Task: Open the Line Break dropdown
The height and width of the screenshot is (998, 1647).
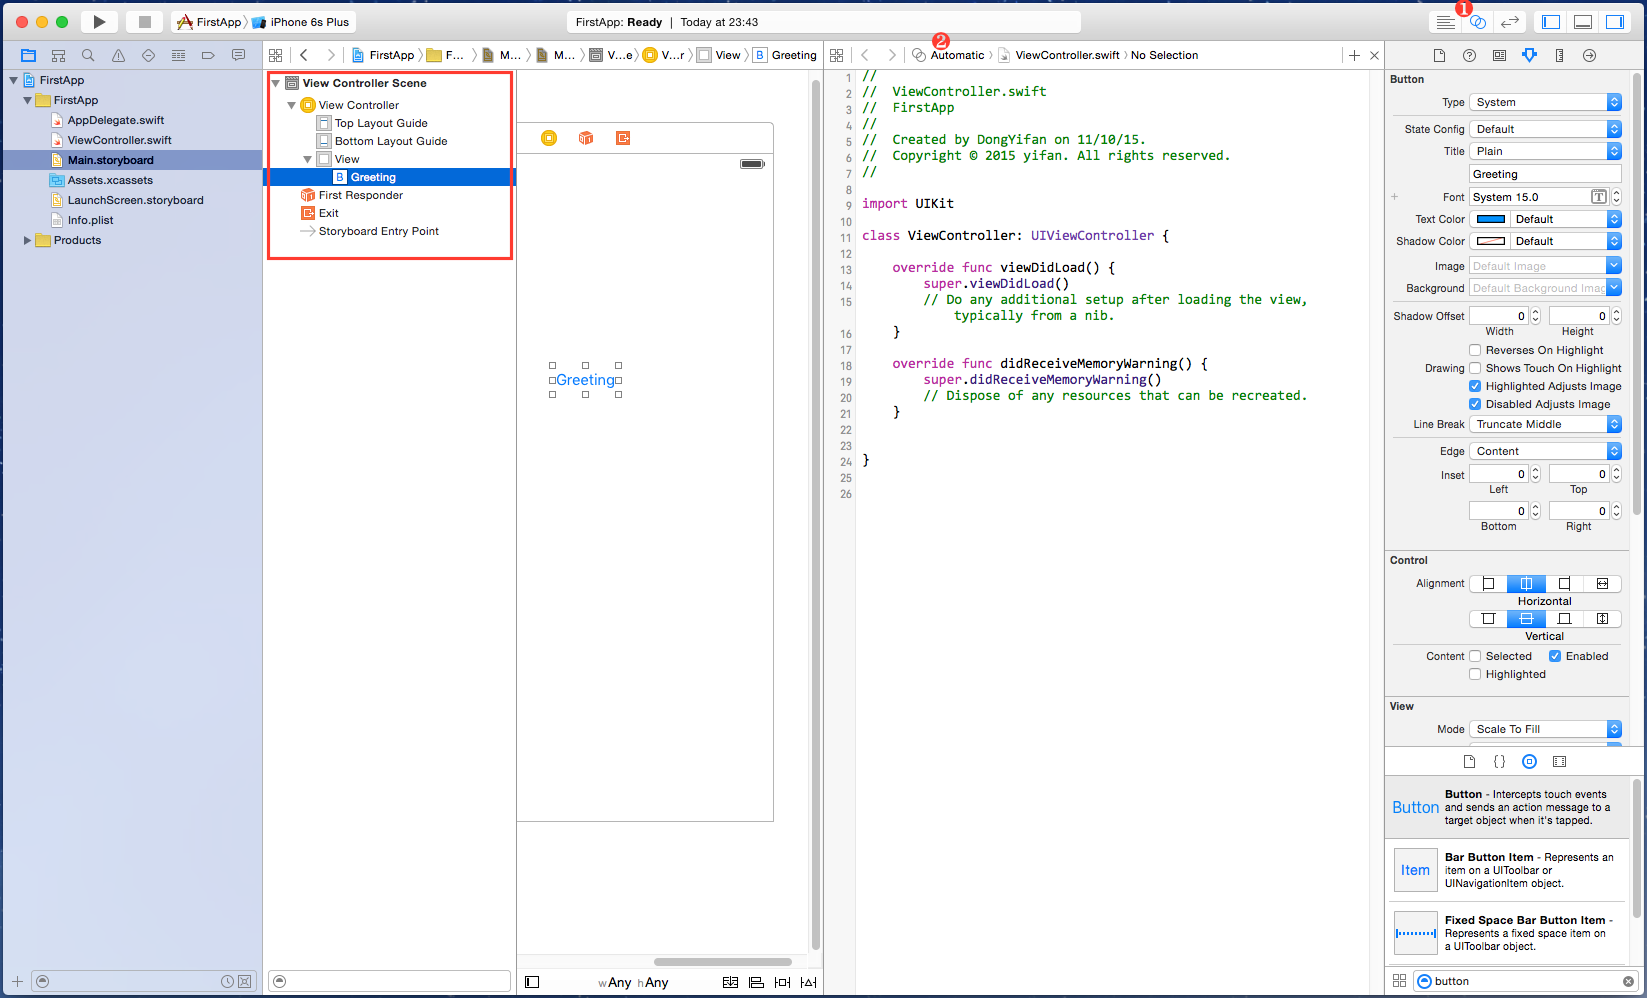Action: pos(1544,424)
